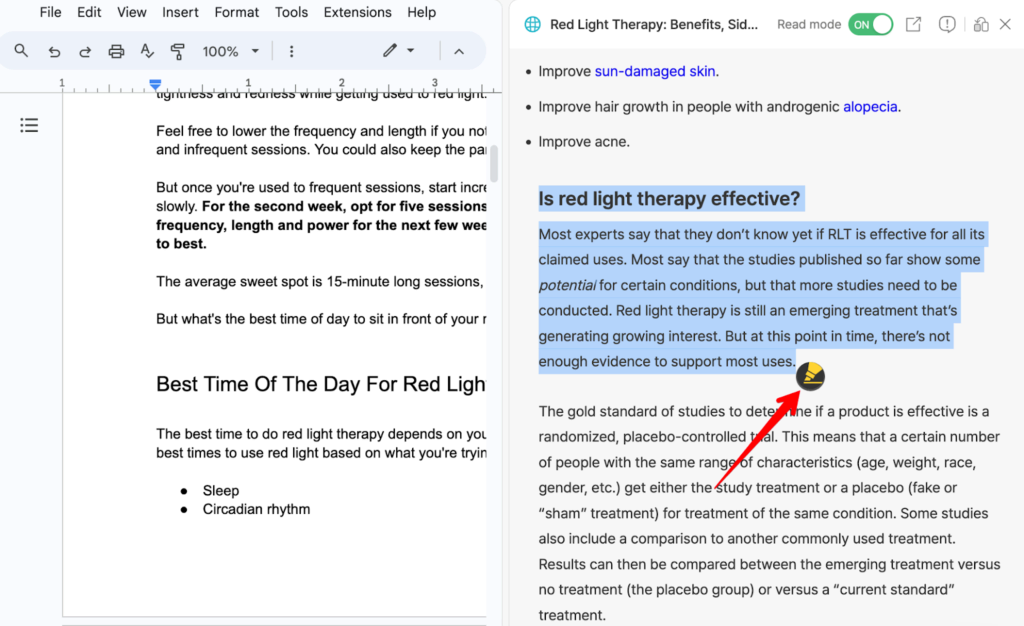Click the yellow highlighter floating button
This screenshot has width=1024, height=626.
811,376
